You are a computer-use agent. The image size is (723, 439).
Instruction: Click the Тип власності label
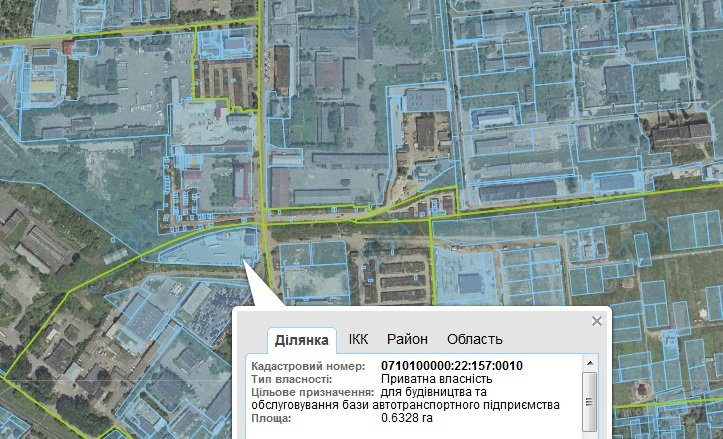291,379
